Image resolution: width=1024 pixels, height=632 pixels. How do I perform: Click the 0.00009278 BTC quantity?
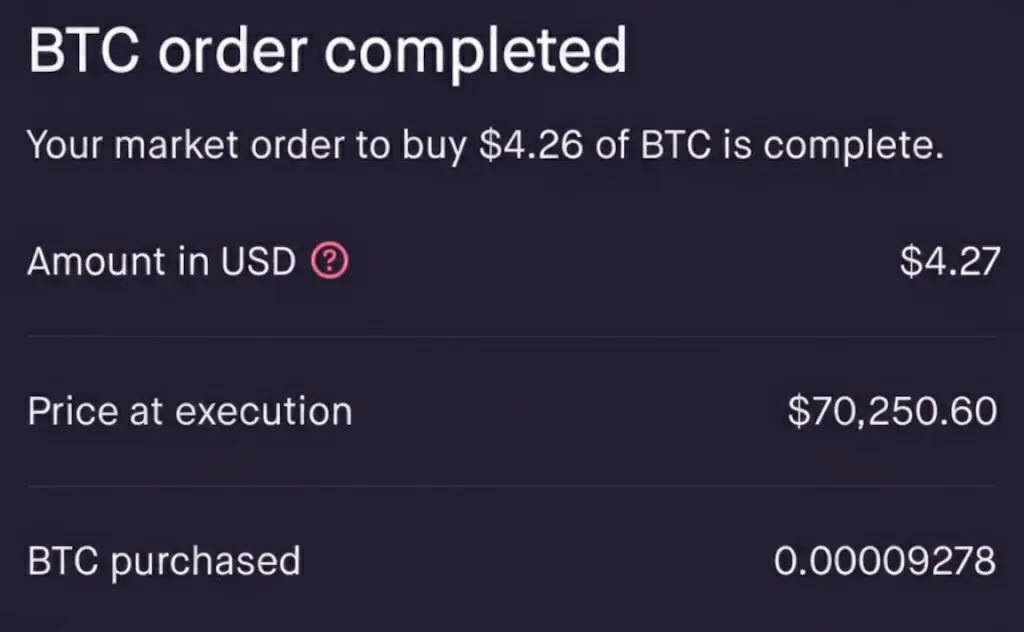pos(884,561)
